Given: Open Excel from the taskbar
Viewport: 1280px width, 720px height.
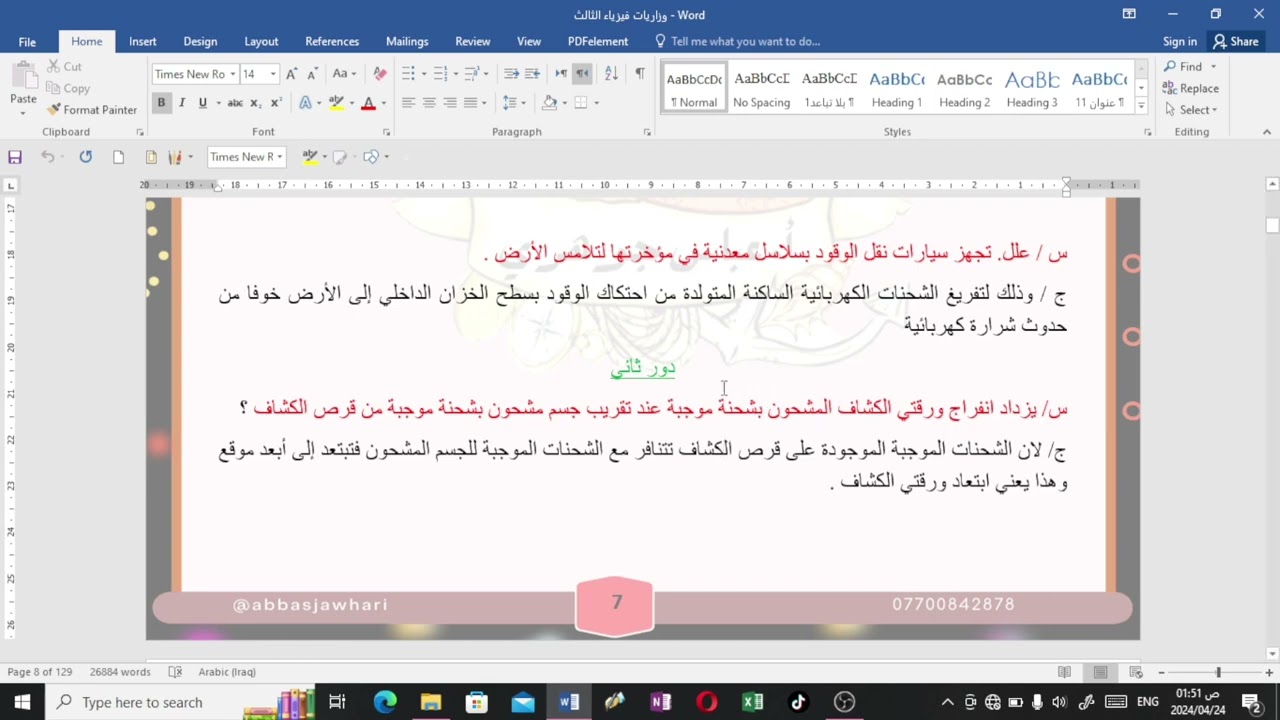Looking at the screenshot, I should (x=753, y=702).
